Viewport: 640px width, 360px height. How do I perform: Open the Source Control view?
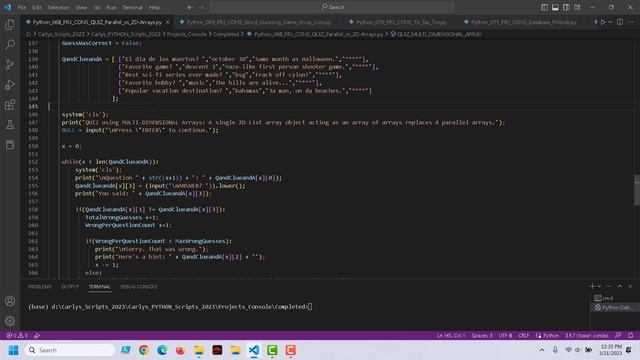tap(10, 64)
